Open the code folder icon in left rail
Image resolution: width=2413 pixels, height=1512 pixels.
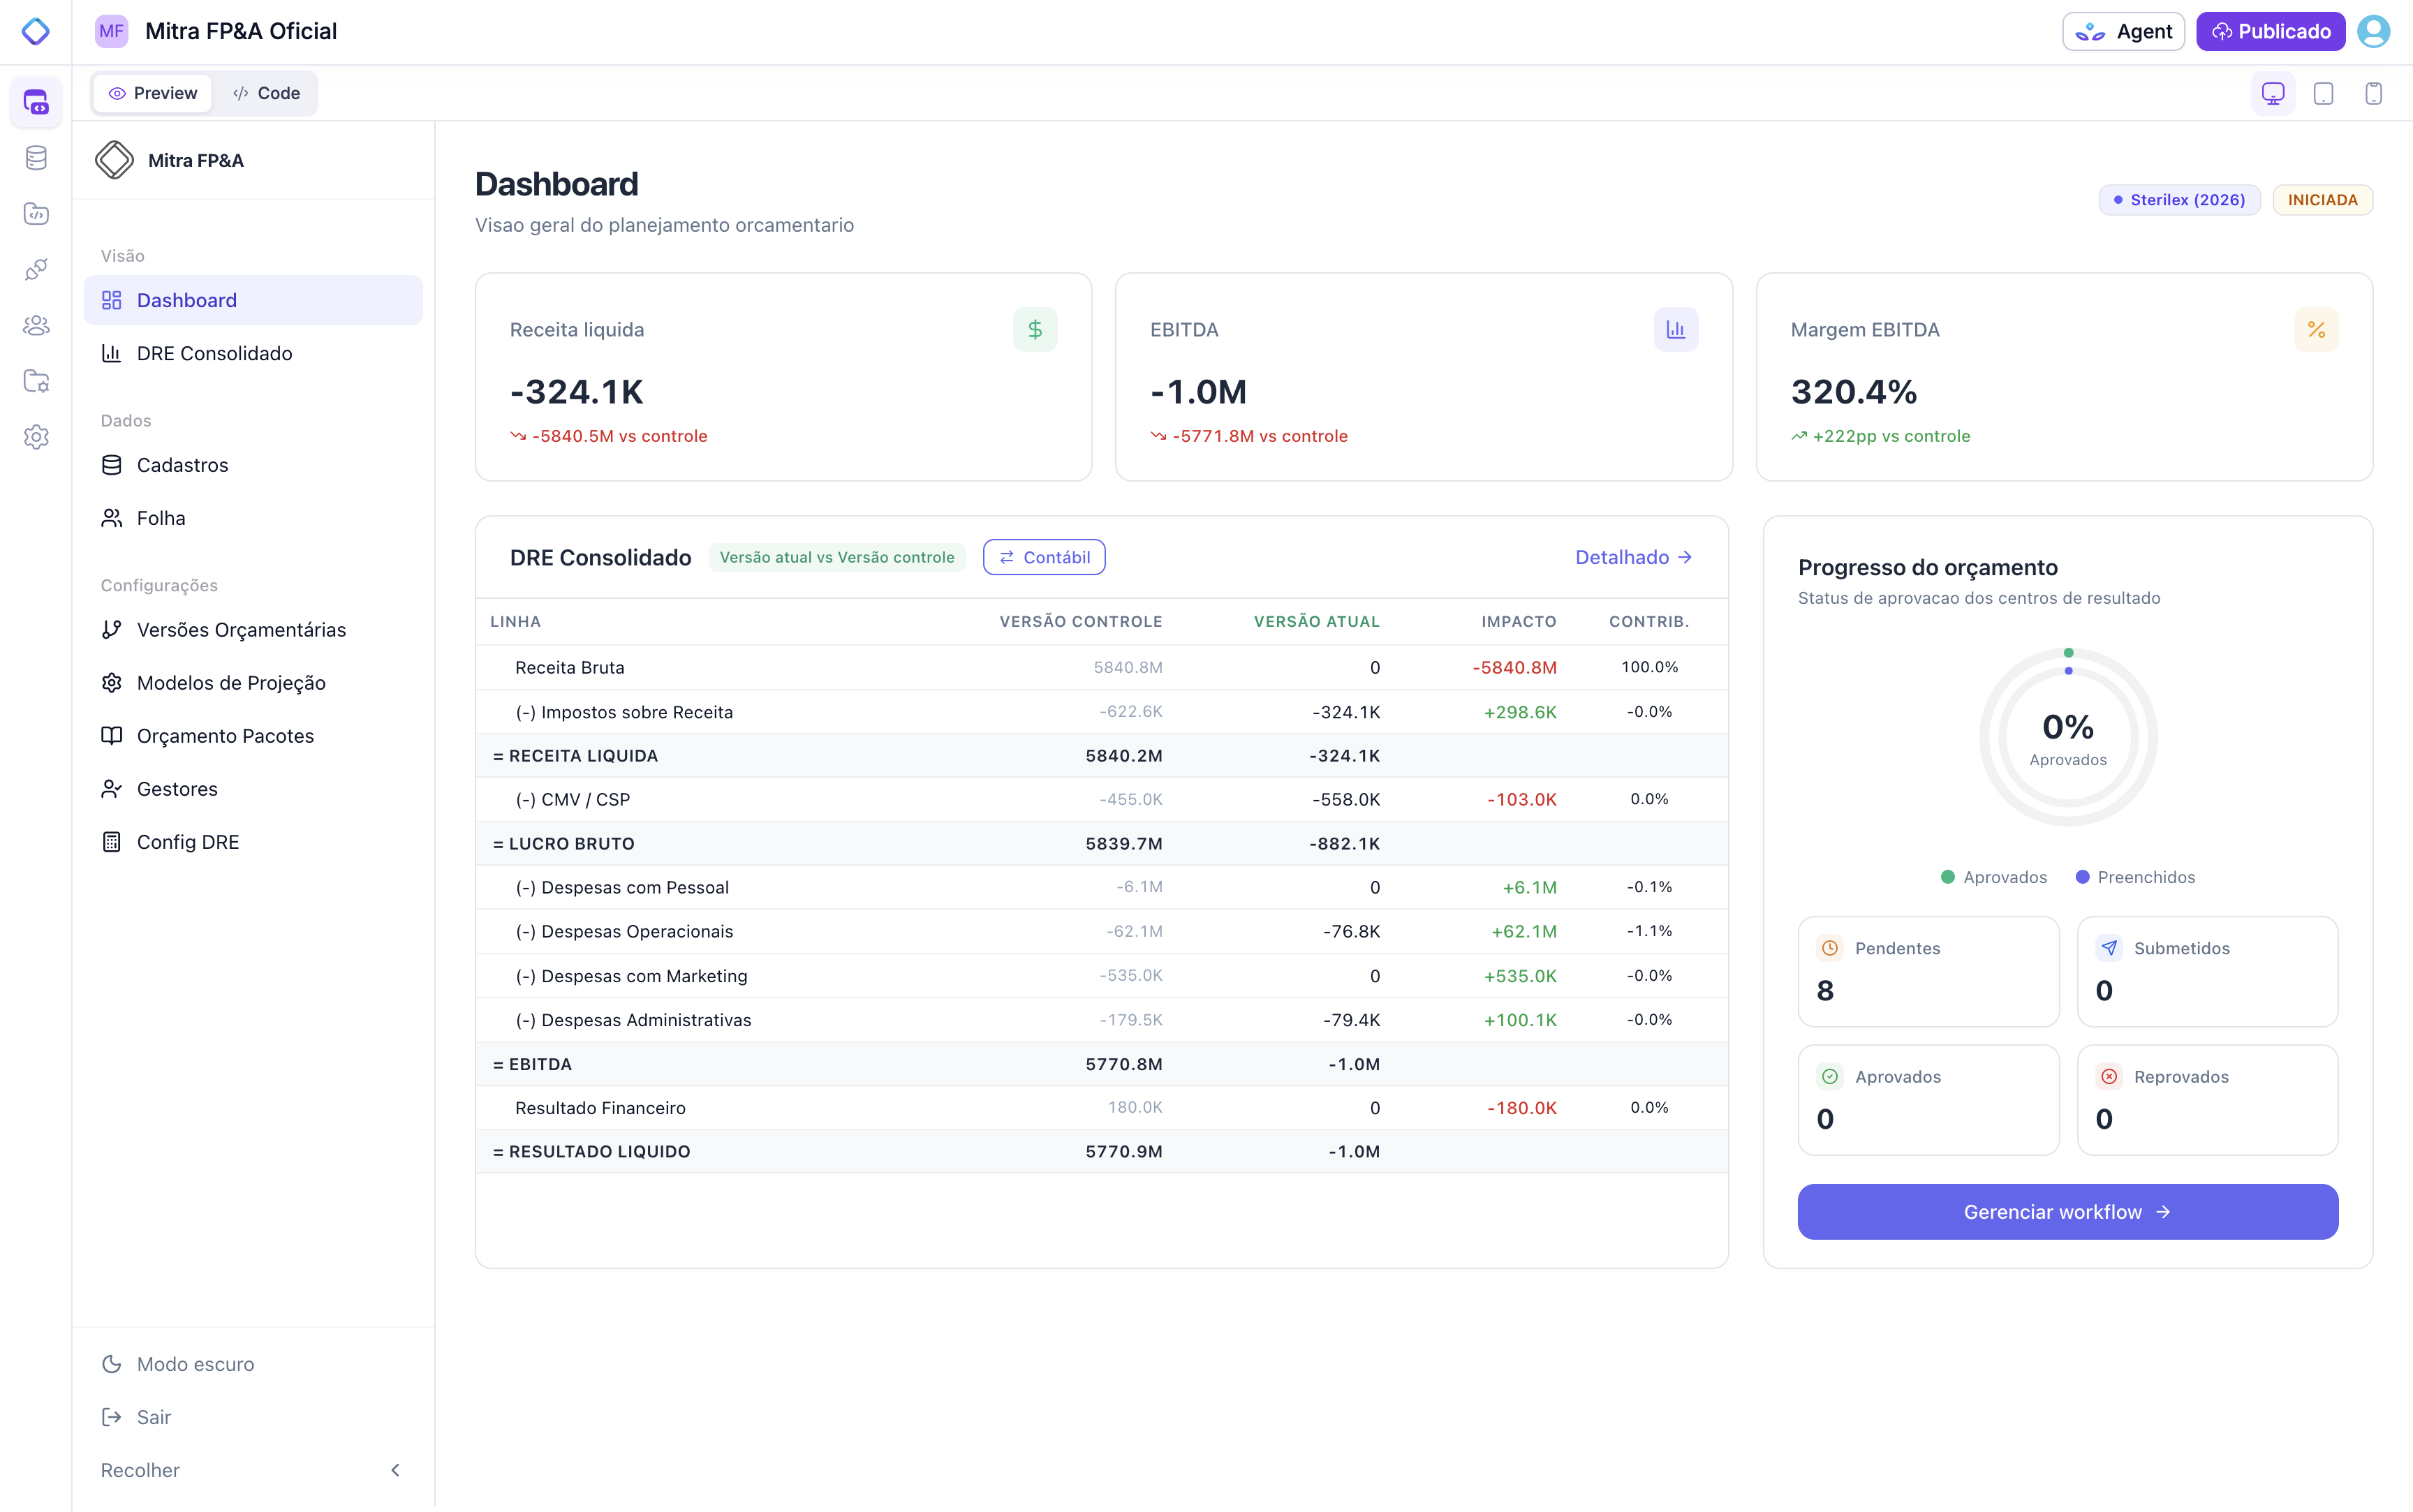click(x=36, y=214)
